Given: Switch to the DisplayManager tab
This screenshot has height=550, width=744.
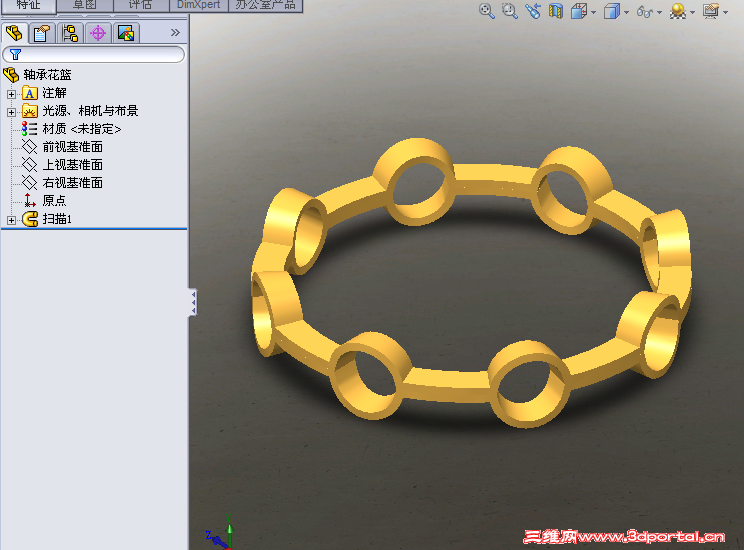Looking at the screenshot, I should tap(126, 33).
